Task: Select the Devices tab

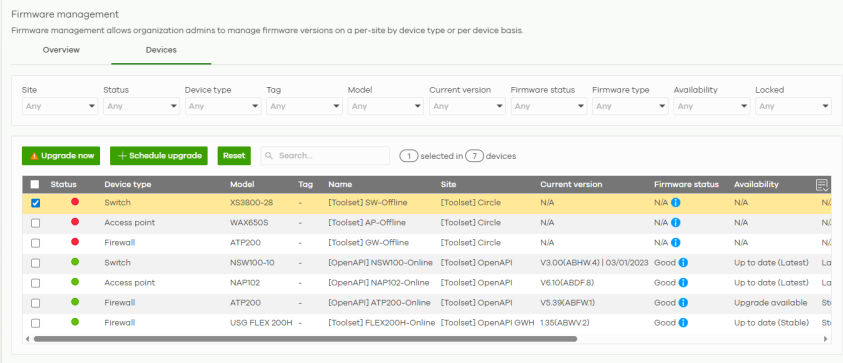Action: click(x=161, y=50)
